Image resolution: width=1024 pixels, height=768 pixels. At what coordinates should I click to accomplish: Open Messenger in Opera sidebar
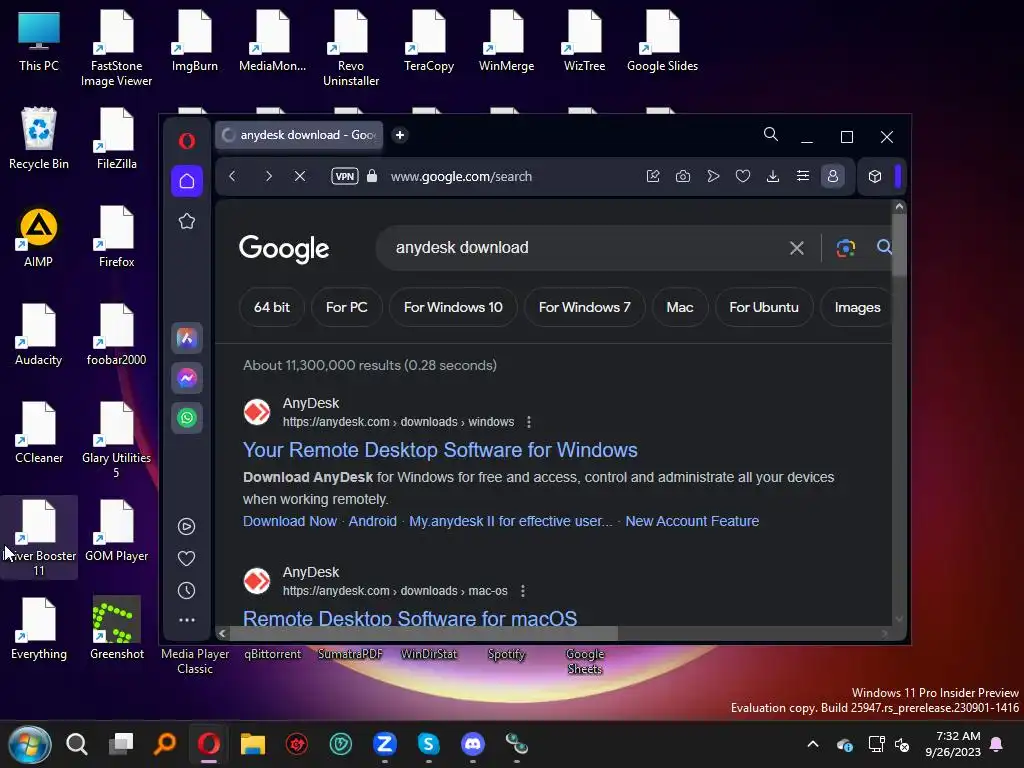[x=187, y=378]
